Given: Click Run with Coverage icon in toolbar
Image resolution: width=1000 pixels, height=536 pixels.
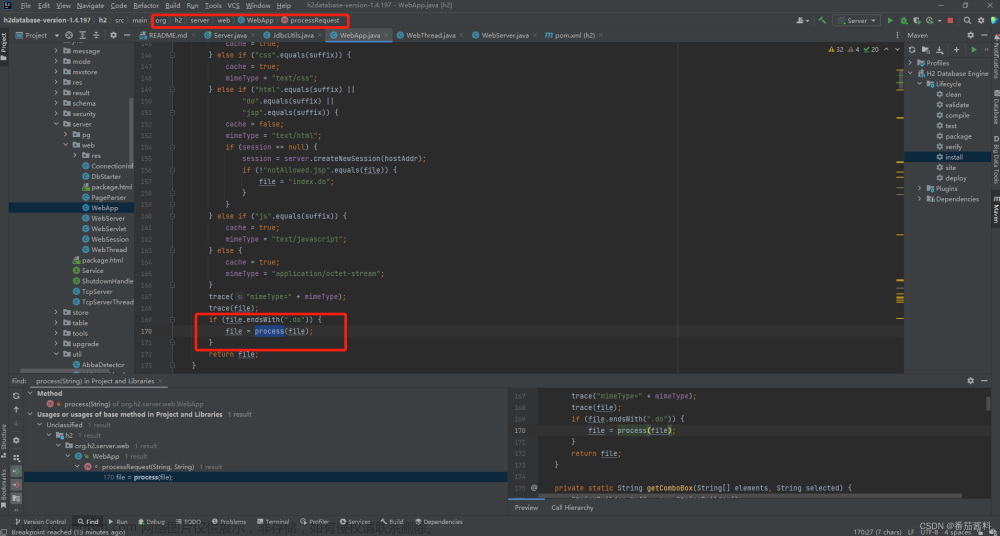Looking at the screenshot, I should (916, 20).
